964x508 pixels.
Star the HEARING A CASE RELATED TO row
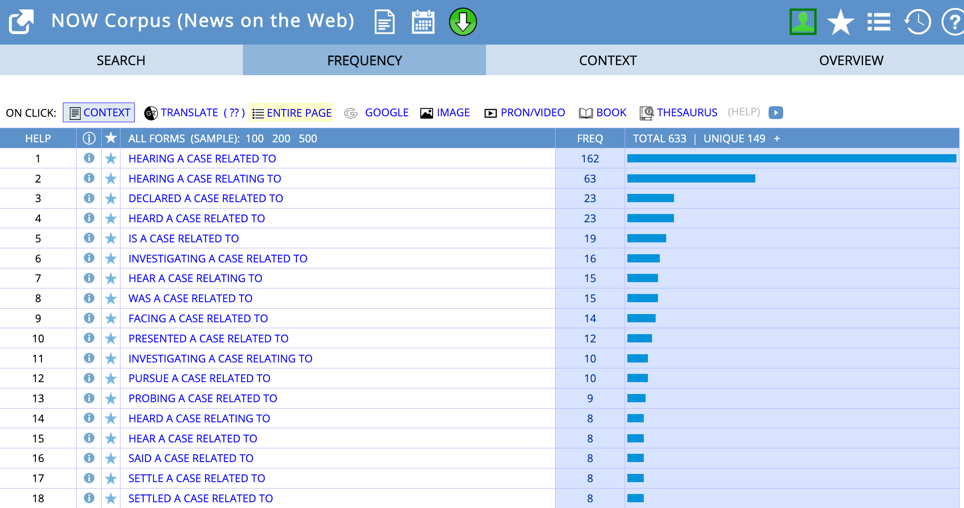pos(111,159)
